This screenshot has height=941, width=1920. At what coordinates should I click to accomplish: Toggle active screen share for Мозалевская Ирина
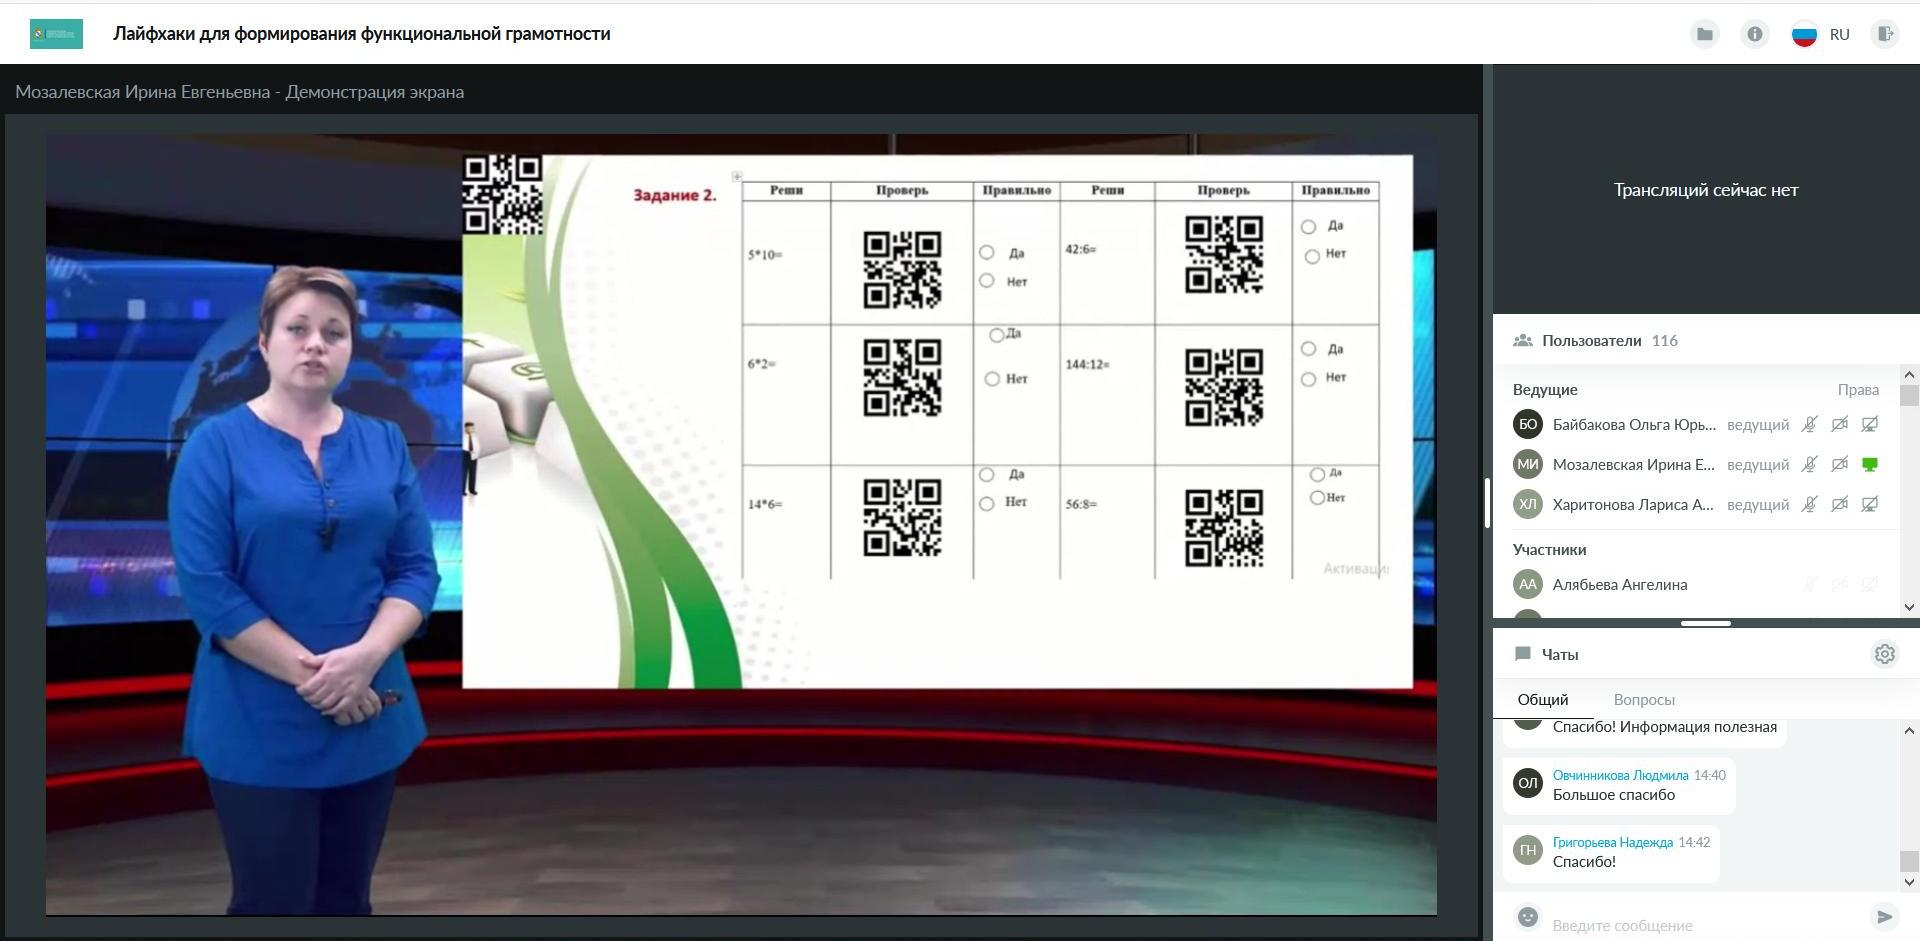[x=1869, y=465]
